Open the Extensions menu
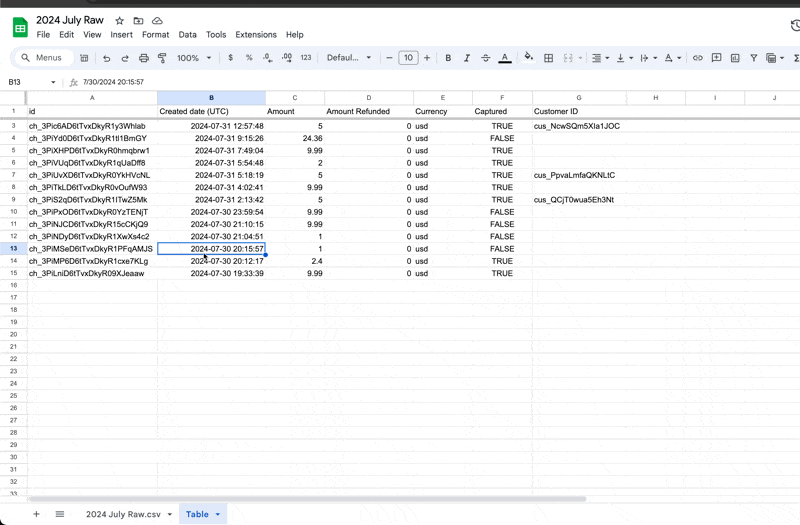The image size is (800, 525). pyautogui.click(x=256, y=35)
